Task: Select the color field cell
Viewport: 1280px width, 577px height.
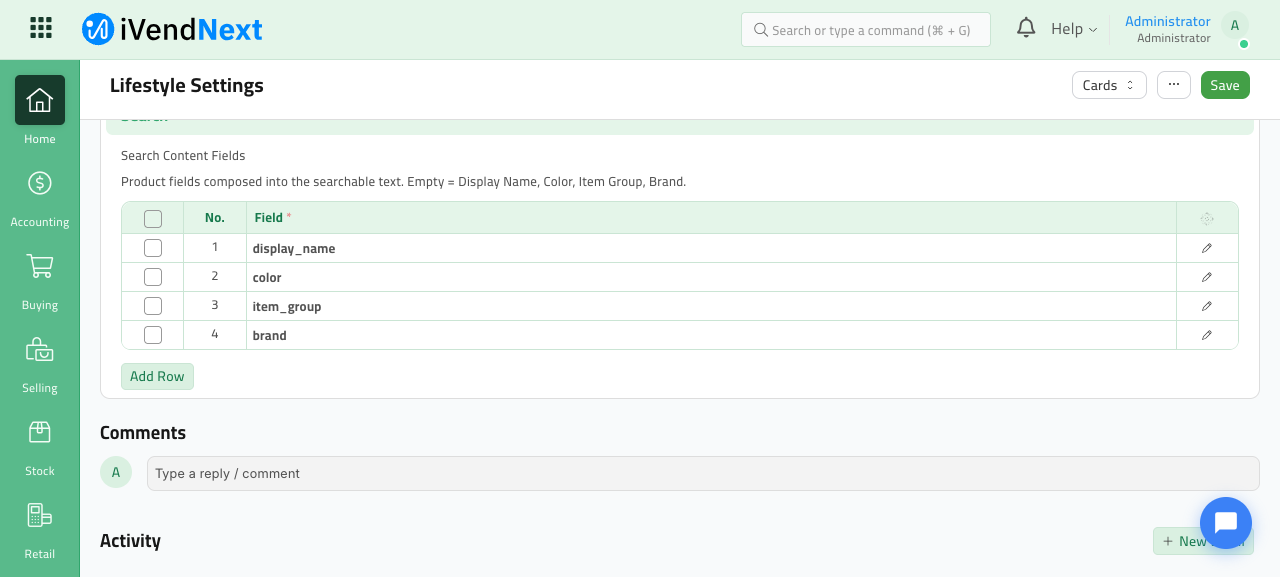Action: point(711,277)
